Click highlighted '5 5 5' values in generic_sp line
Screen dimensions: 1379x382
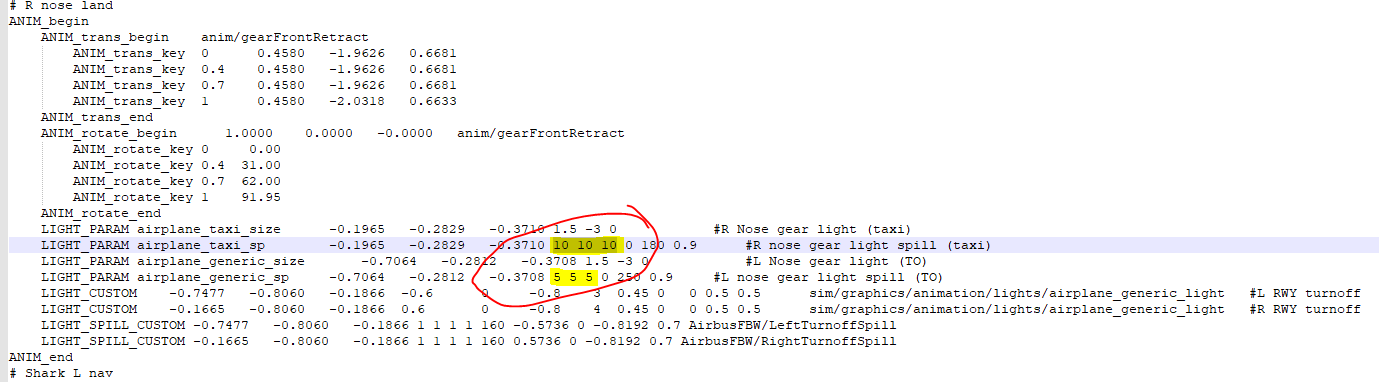[x=574, y=277]
